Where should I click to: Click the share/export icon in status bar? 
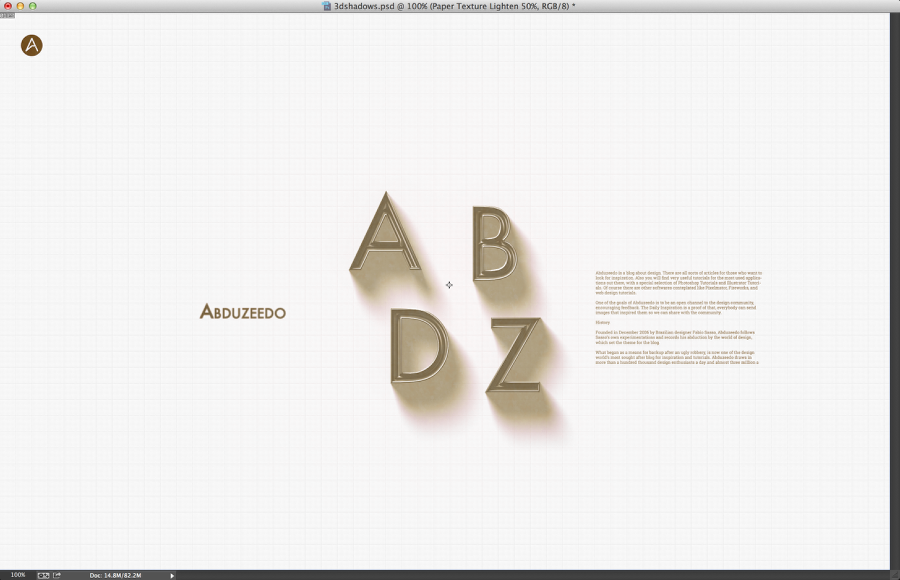(x=57, y=575)
